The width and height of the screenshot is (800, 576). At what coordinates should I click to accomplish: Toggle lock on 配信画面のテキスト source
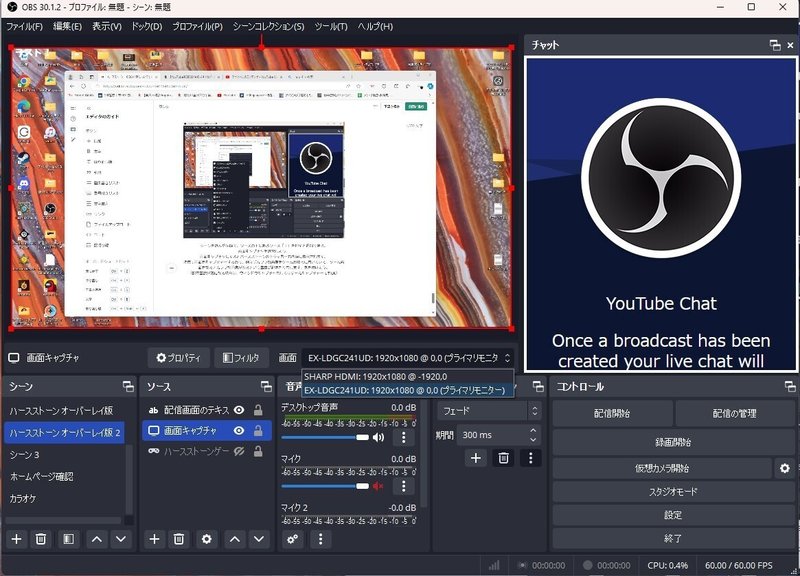258,410
